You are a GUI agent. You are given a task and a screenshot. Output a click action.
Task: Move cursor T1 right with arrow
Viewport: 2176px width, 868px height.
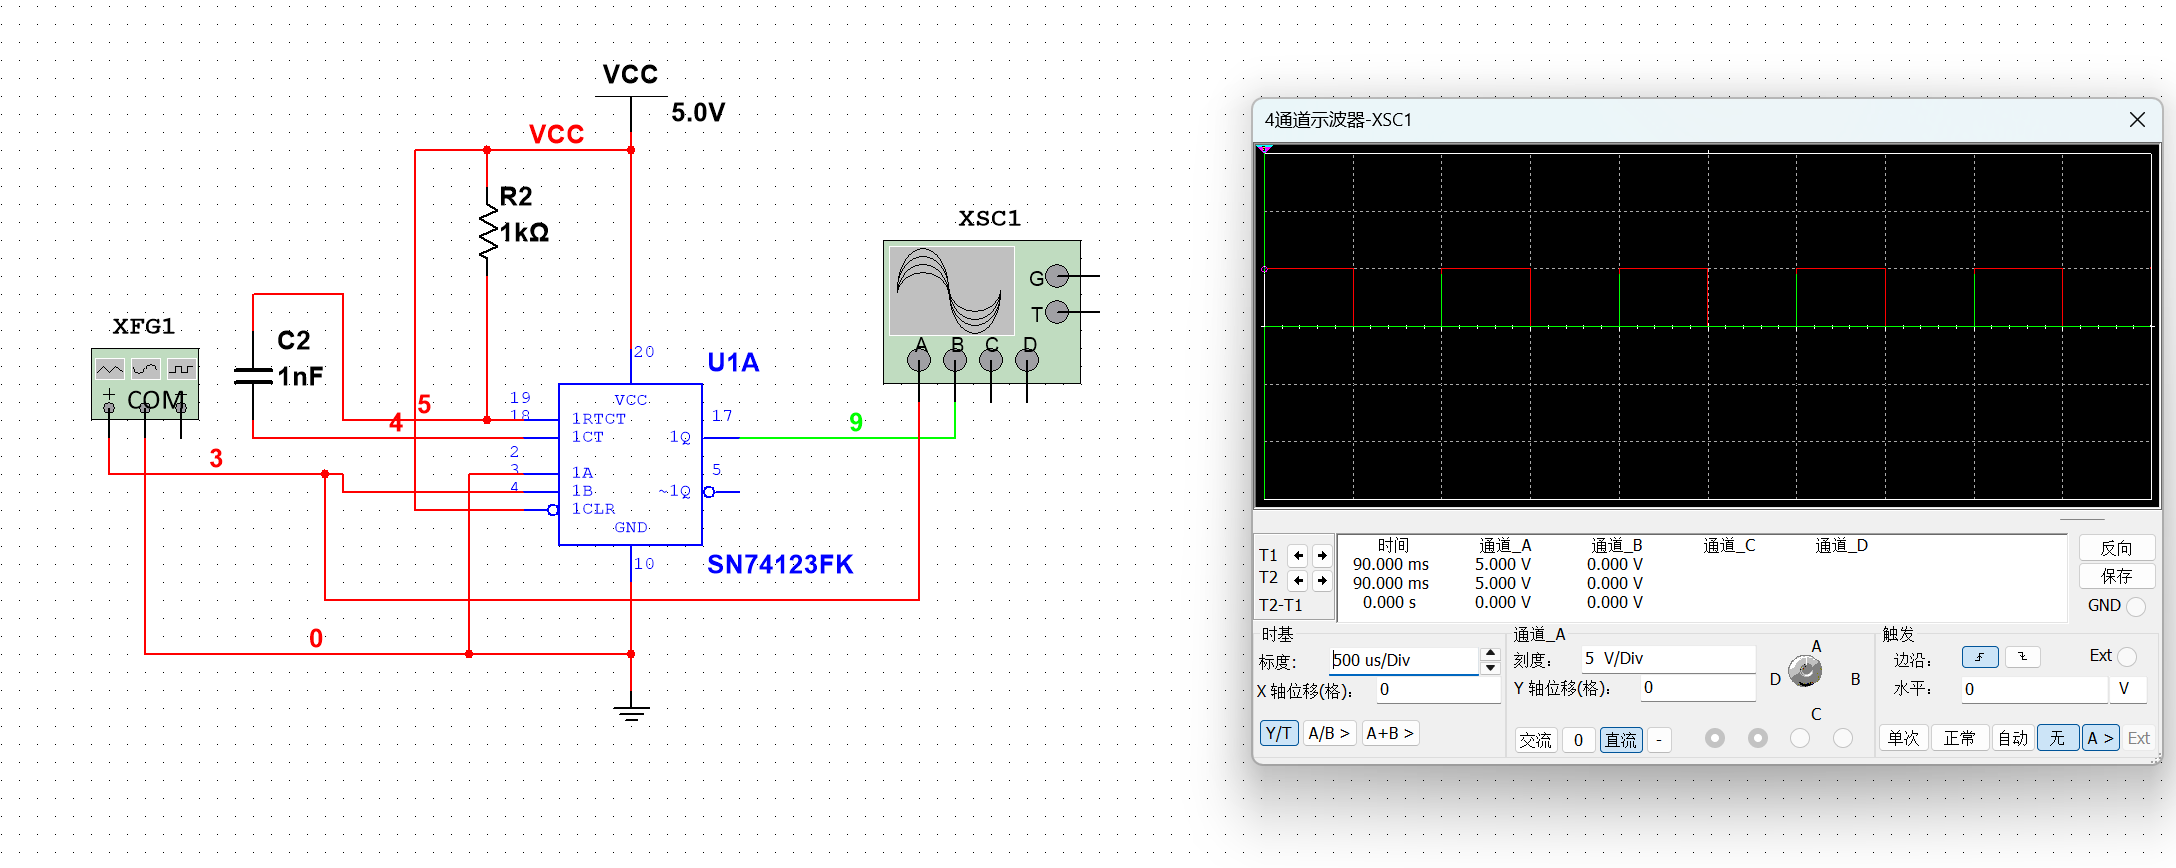click(1322, 555)
